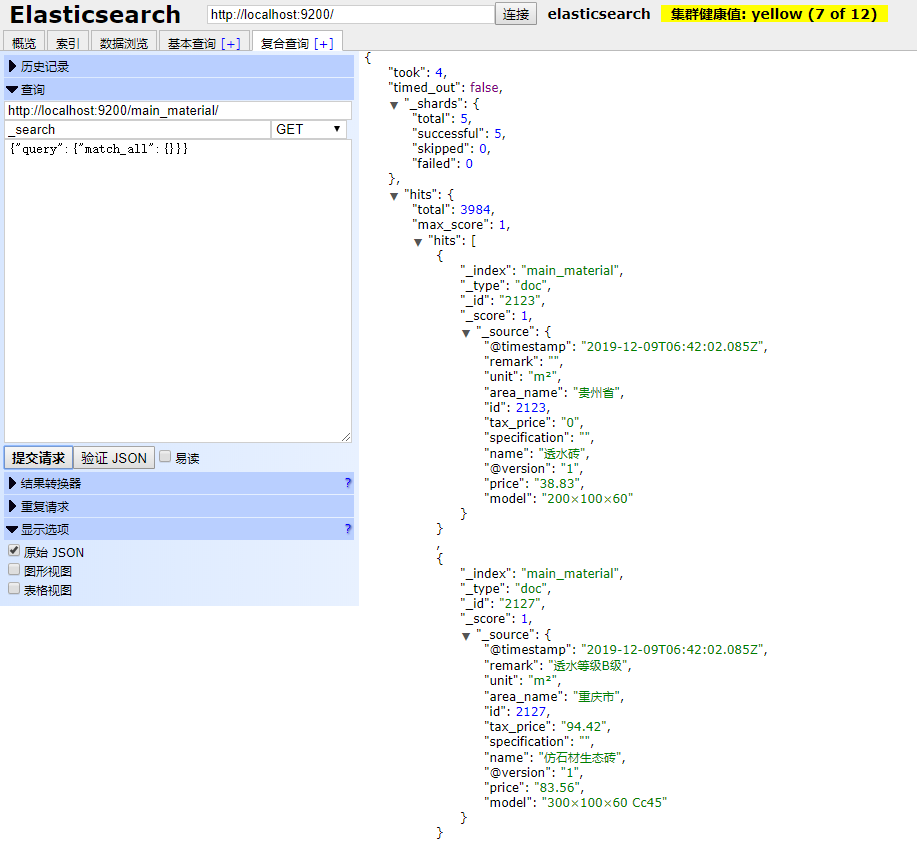The height and width of the screenshot is (847, 917).
Task: Click the 提交请求 submit button
Action: (39, 457)
